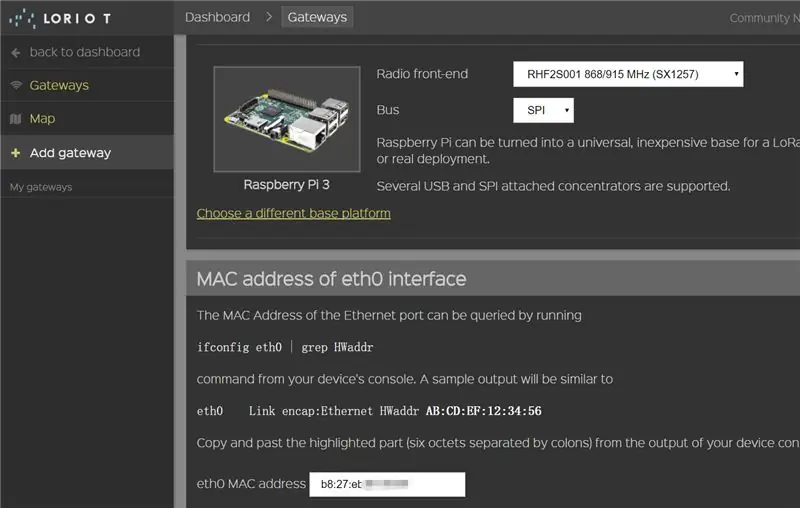The height and width of the screenshot is (508, 800).
Task: Click the sample AB:CD:EF:12:34:56 address
Action: pos(484,411)
